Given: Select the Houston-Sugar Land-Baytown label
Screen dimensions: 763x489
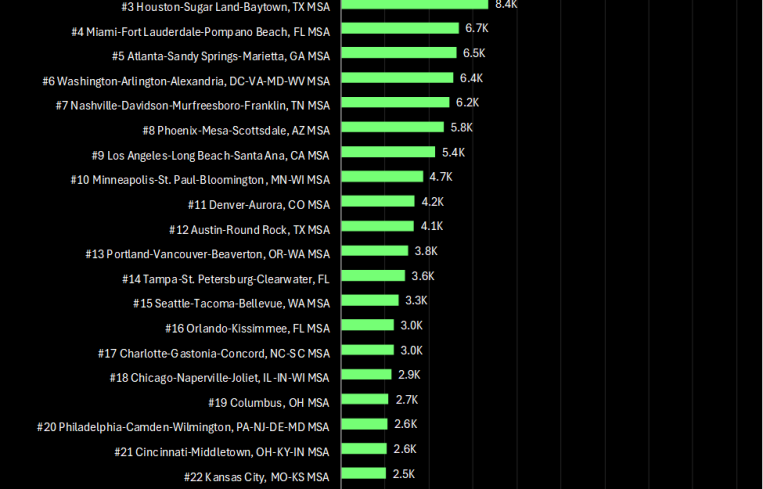Looking at the screenshot, I should click(225, 7).
